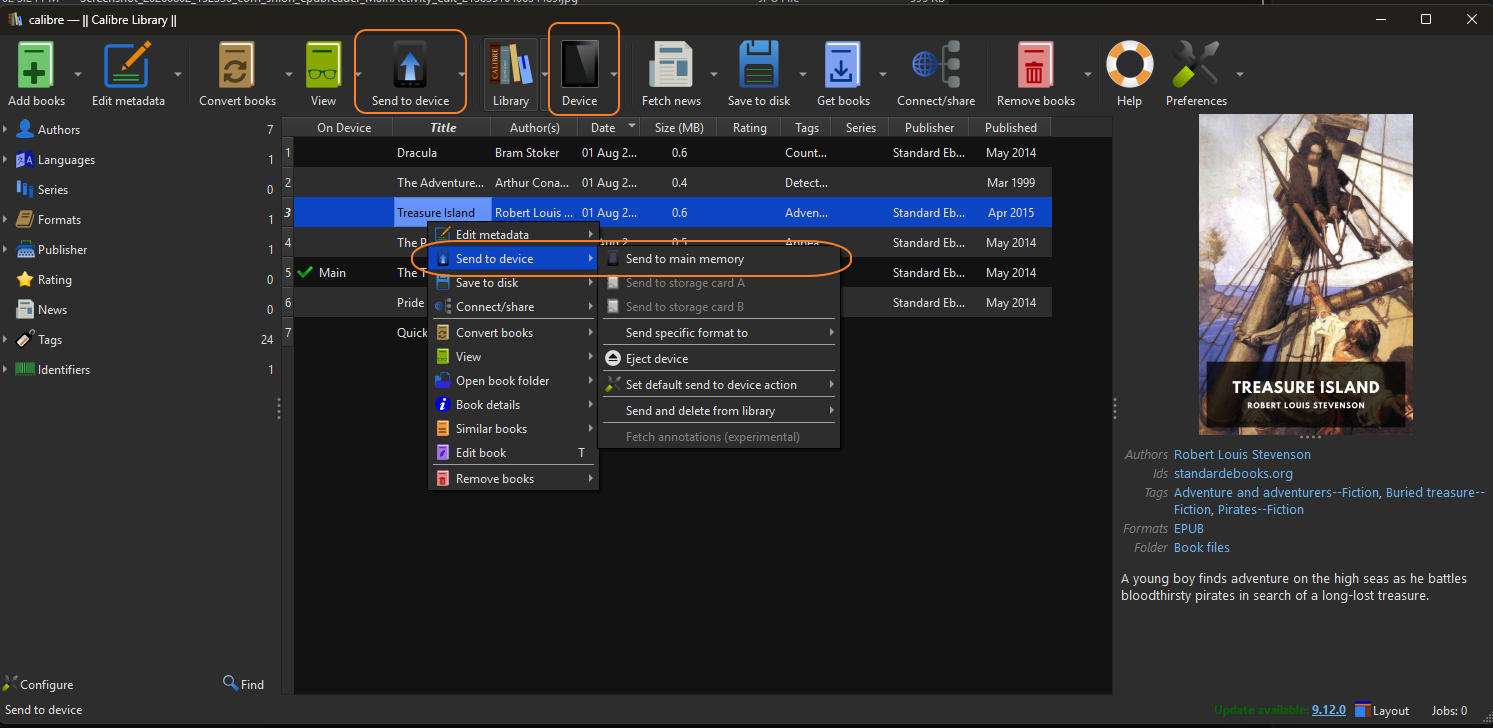
Task: Sort by the Published column header
Action: [x=1010, y=127]
